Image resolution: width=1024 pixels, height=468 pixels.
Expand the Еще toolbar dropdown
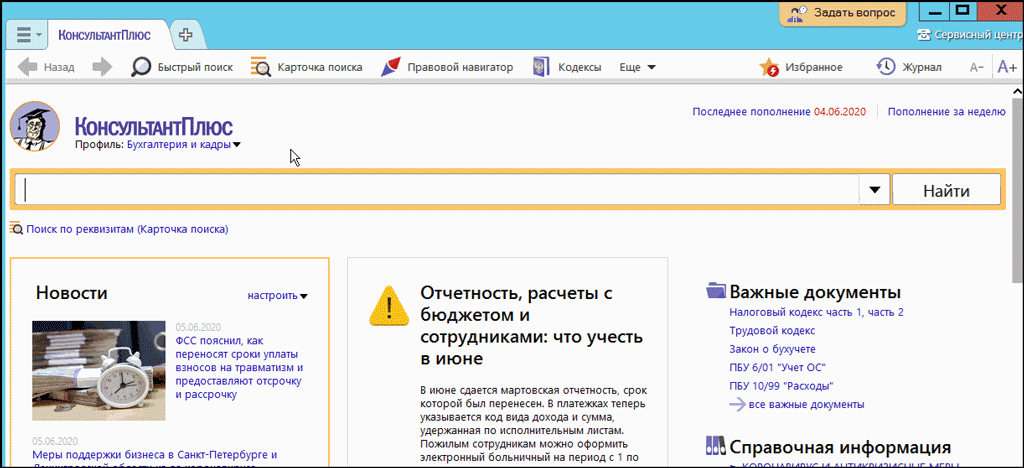click(x=637, y=67)
